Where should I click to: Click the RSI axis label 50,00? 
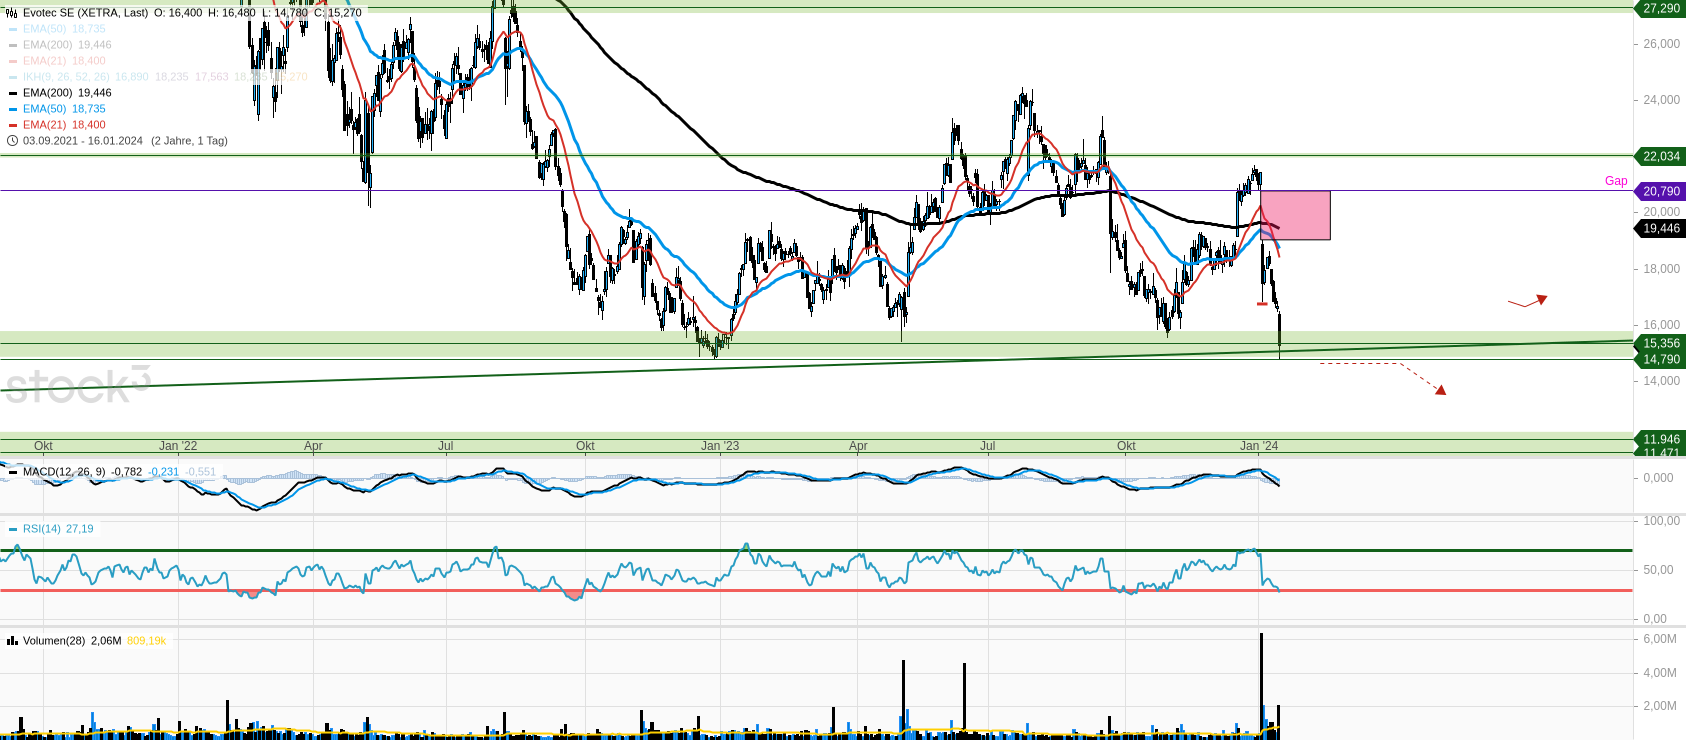pyautogui.click(x=1658, y=570)
